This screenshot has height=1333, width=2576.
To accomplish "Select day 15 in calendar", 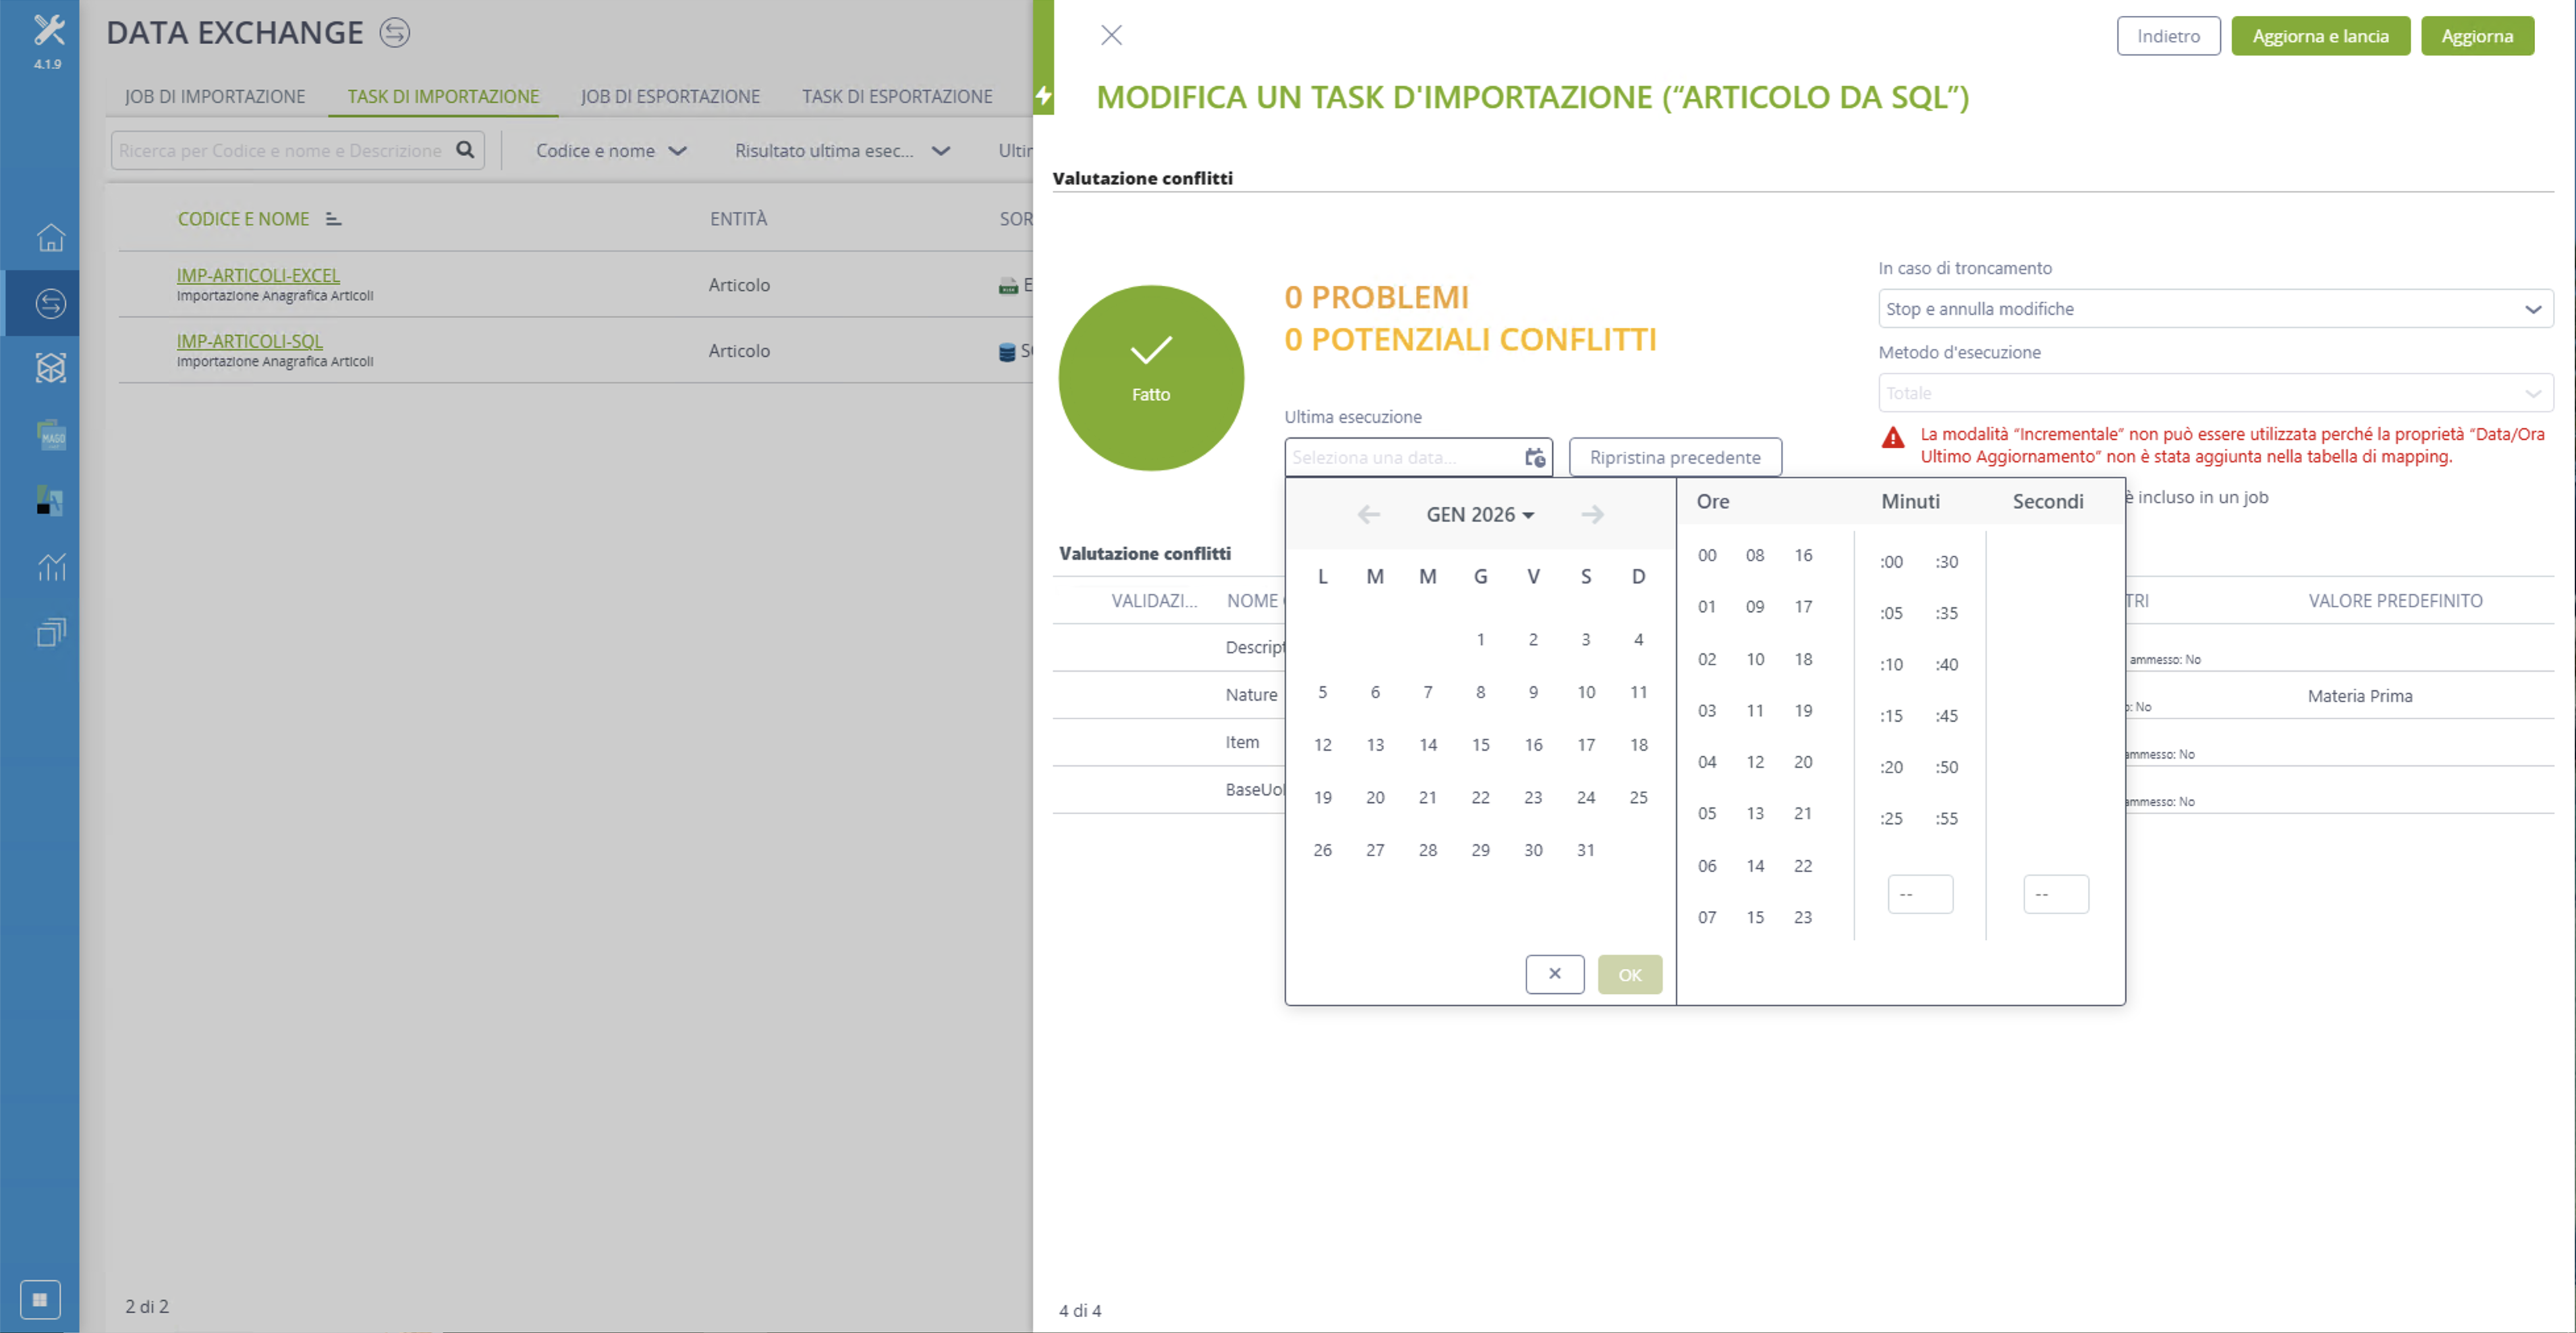I will (x=1480, y=744).
